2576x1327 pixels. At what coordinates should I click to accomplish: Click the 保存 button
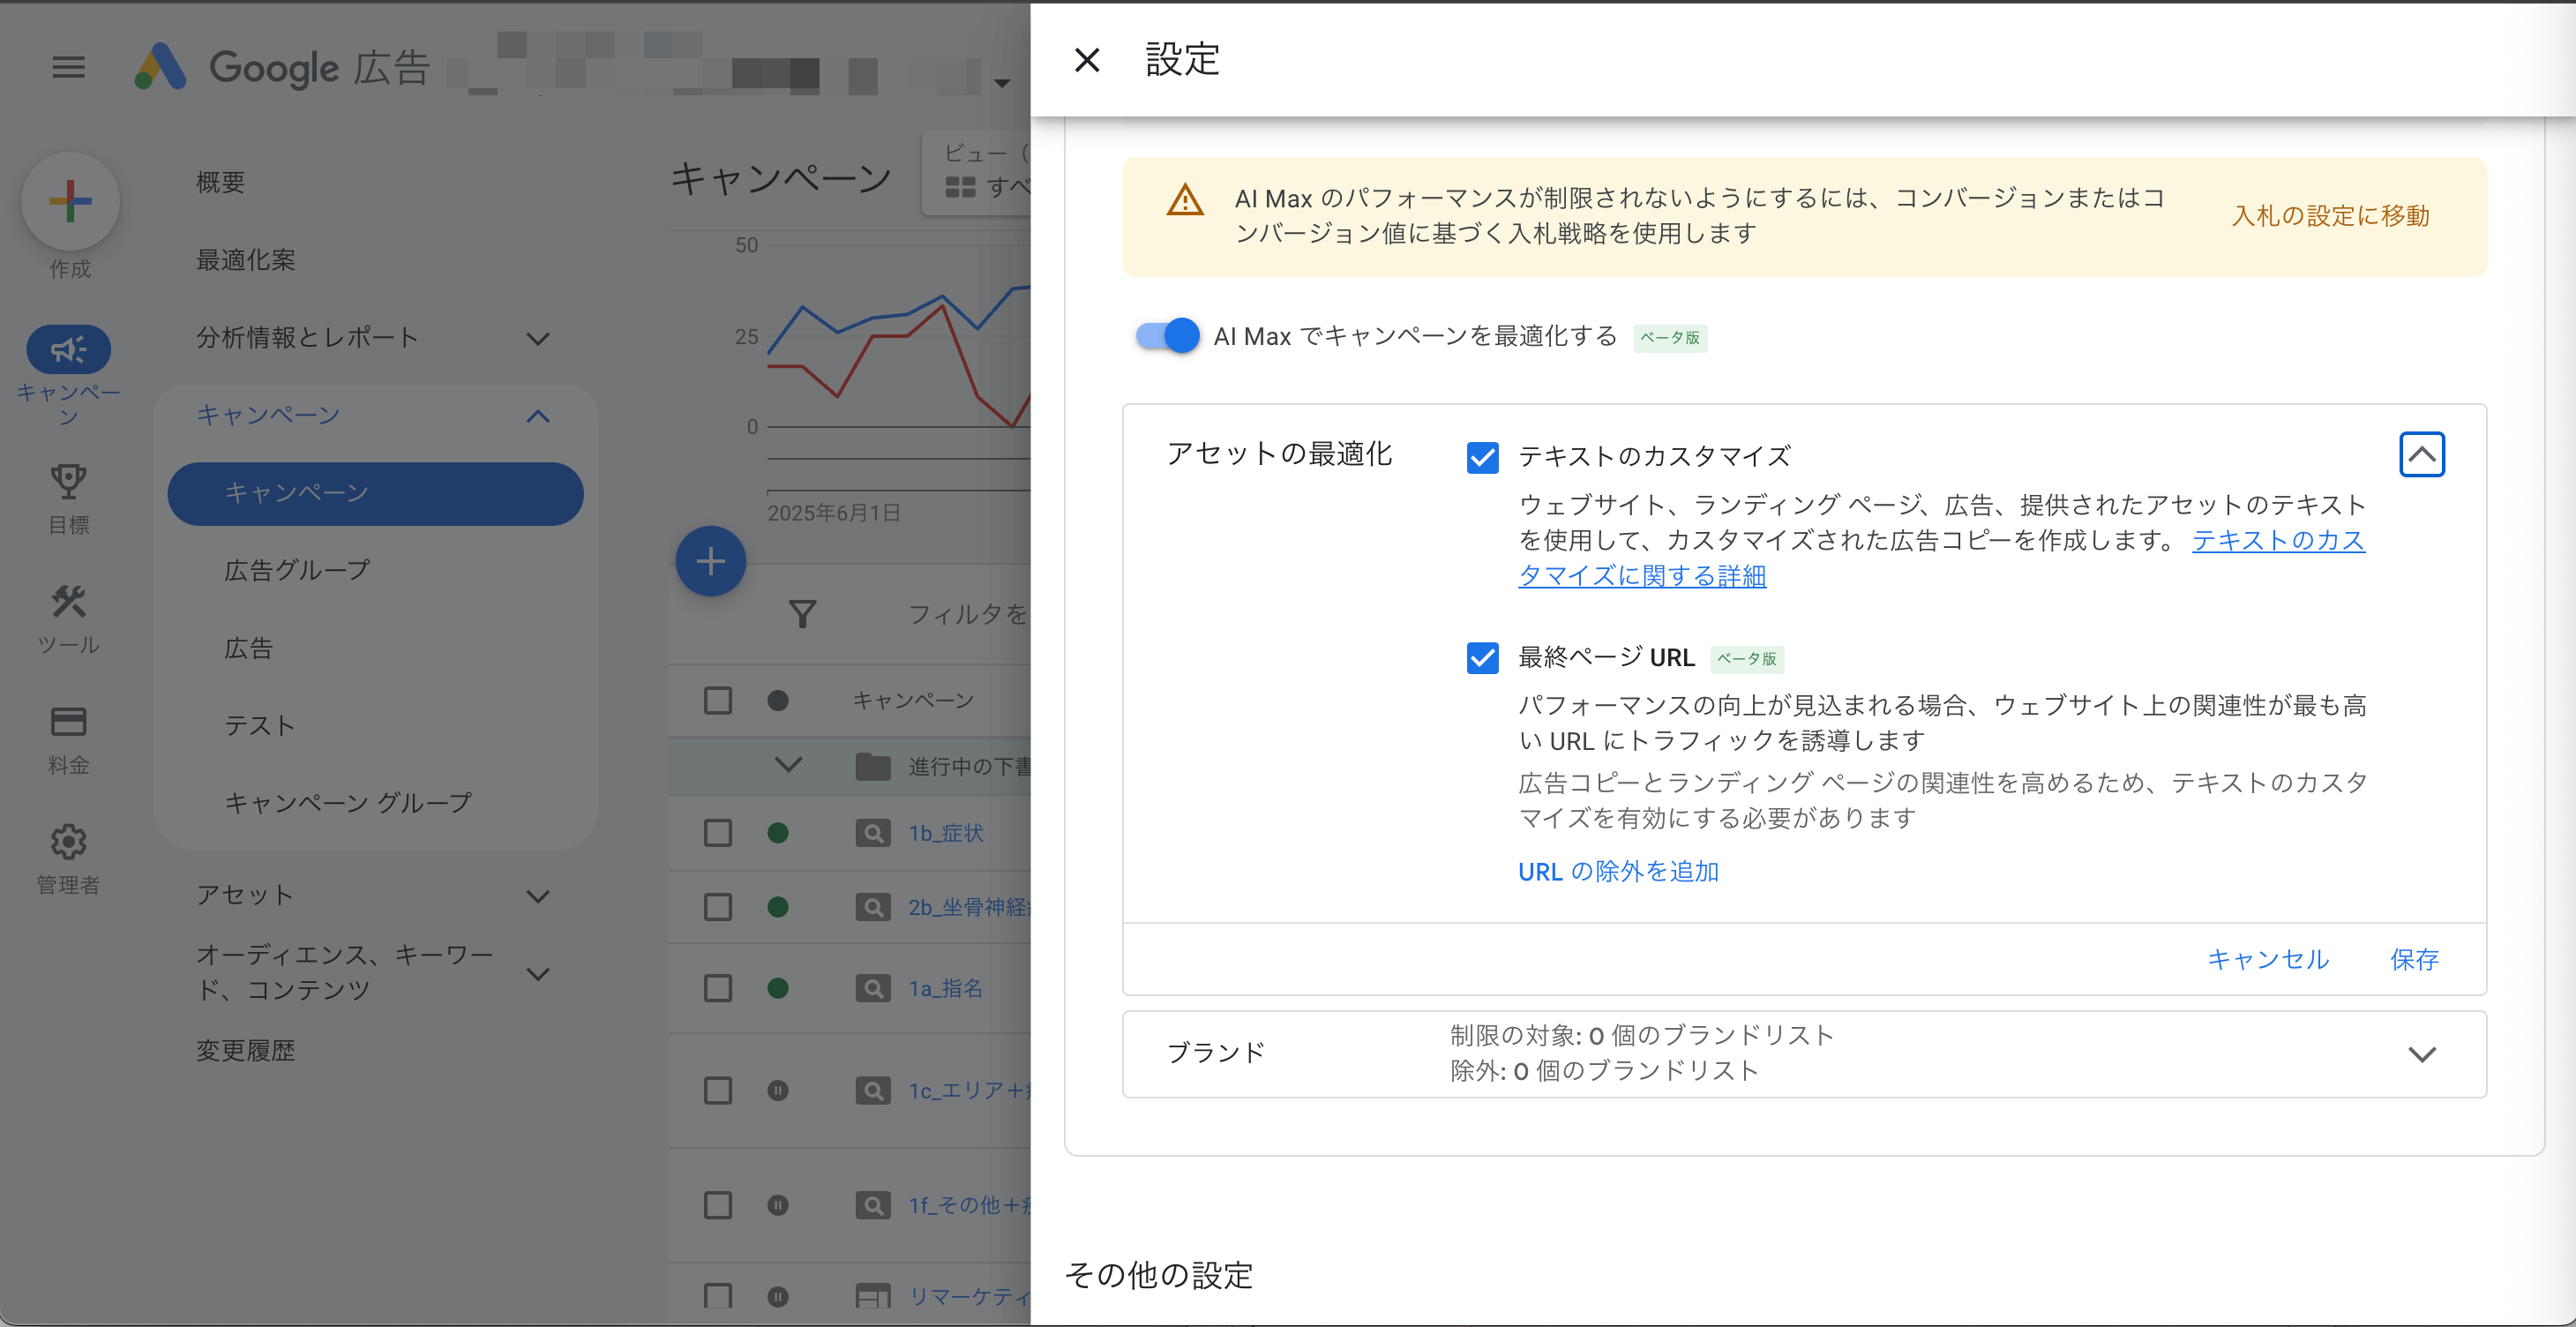pos(2414,960)
